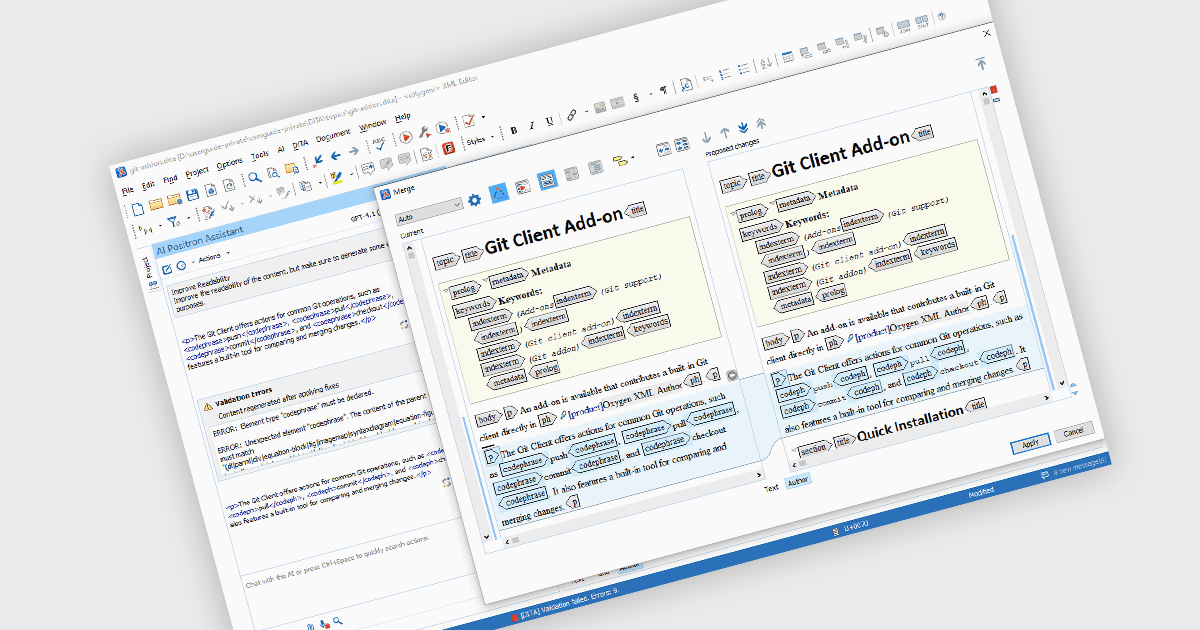Apply Italic formatting button

(531, 125)
